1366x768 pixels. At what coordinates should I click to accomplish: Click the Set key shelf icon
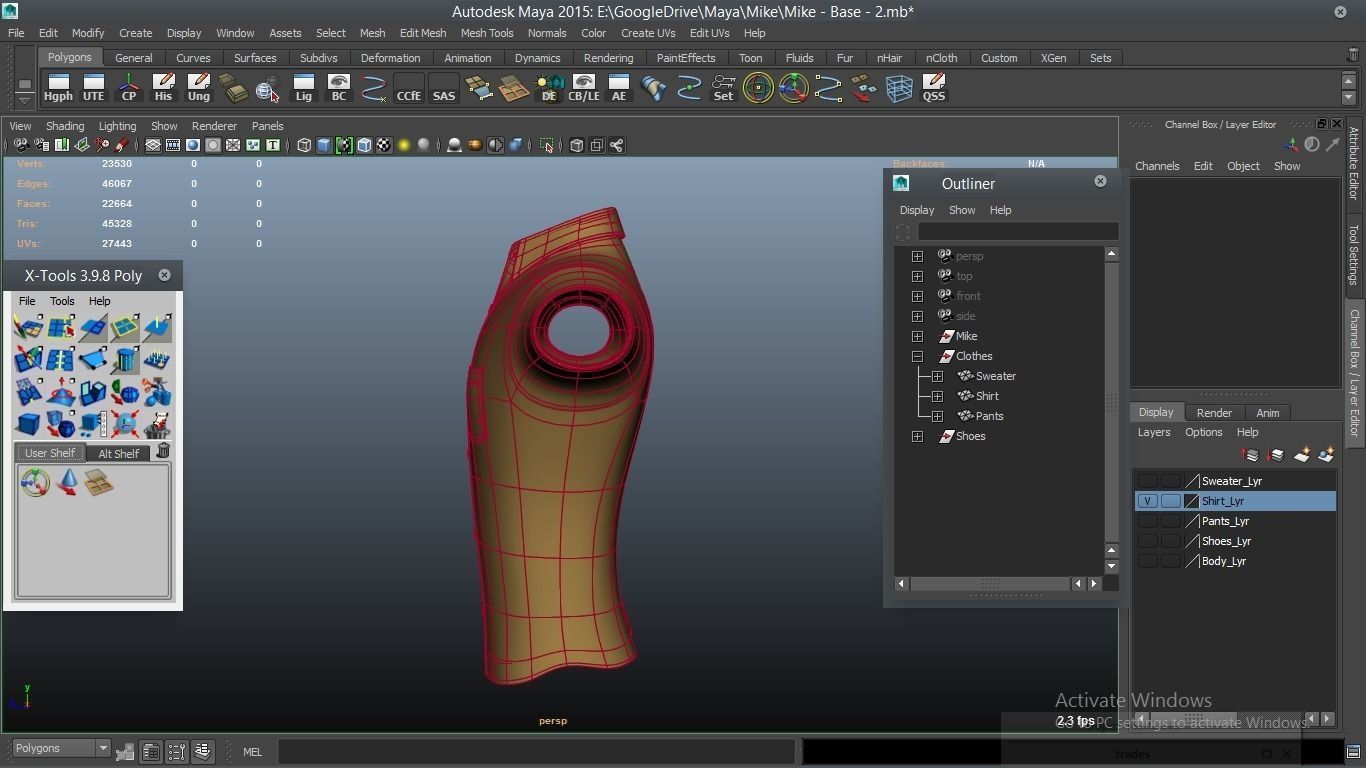click(x=723, y=88)
